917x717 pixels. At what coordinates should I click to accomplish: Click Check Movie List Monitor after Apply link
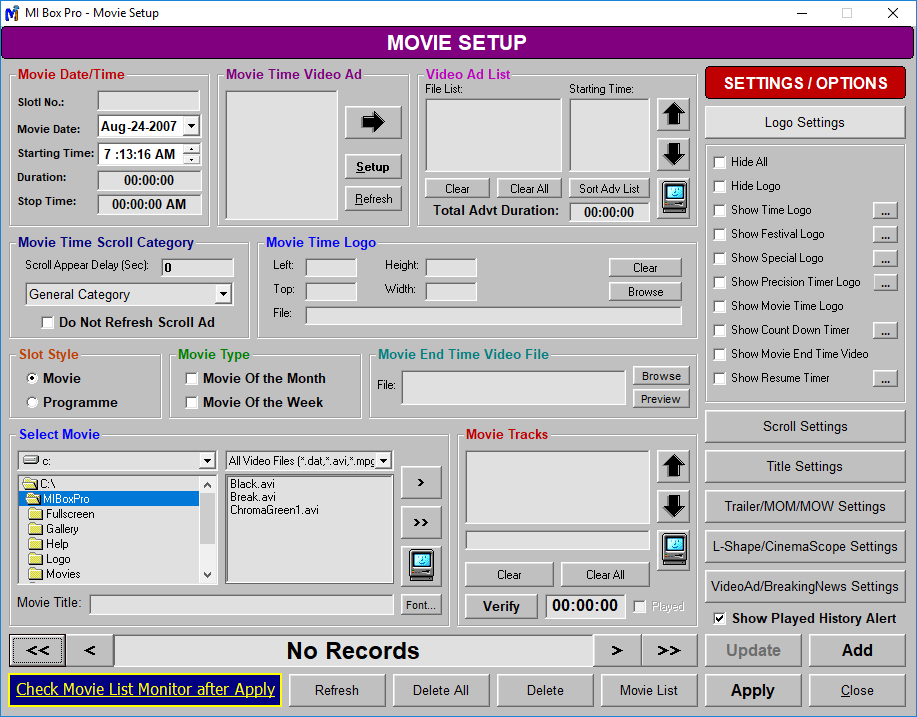[x=145, y=690]
